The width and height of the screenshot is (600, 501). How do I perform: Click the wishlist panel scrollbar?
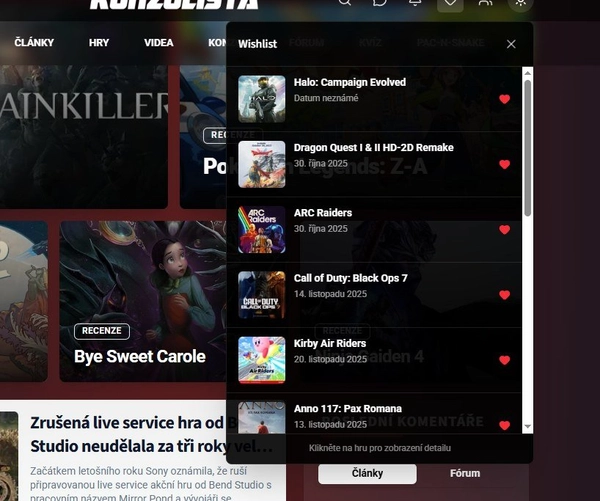[x=527, y=150]
